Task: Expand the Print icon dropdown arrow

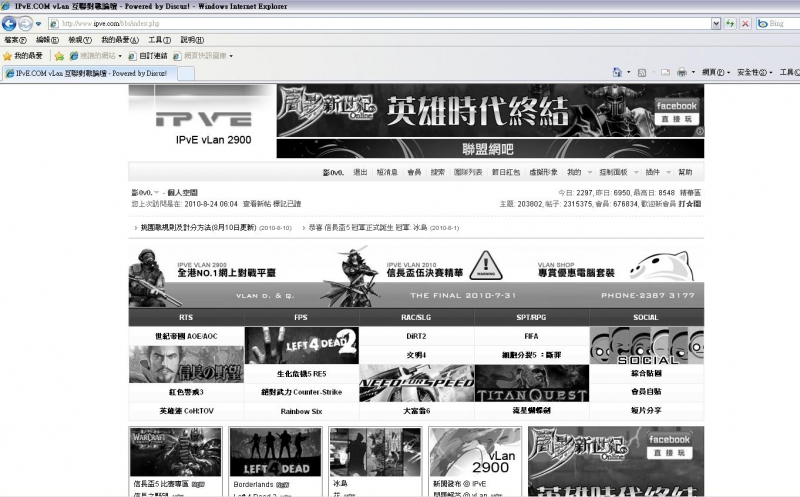Action: [693, 72]
